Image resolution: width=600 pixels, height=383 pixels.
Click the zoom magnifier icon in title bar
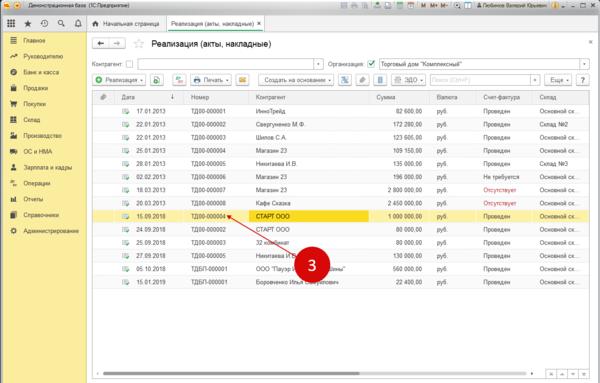[x=457, y=5]
